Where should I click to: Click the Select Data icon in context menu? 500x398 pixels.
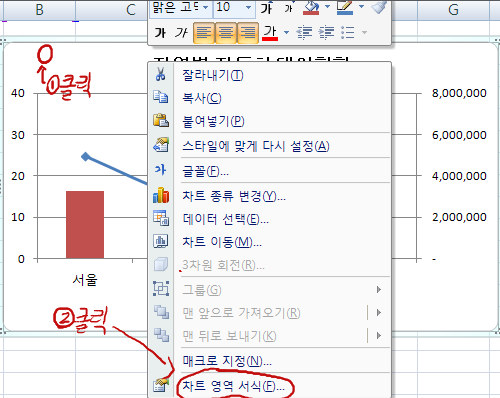click(x=161, y=218)
